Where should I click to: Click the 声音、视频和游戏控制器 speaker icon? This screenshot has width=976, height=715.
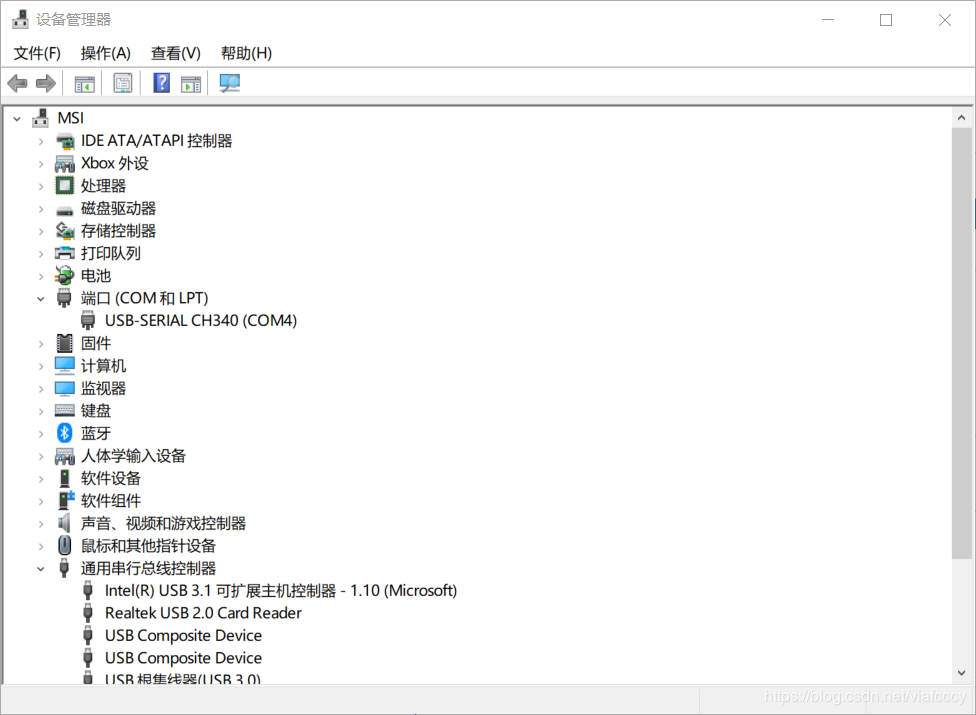(64, 523)
